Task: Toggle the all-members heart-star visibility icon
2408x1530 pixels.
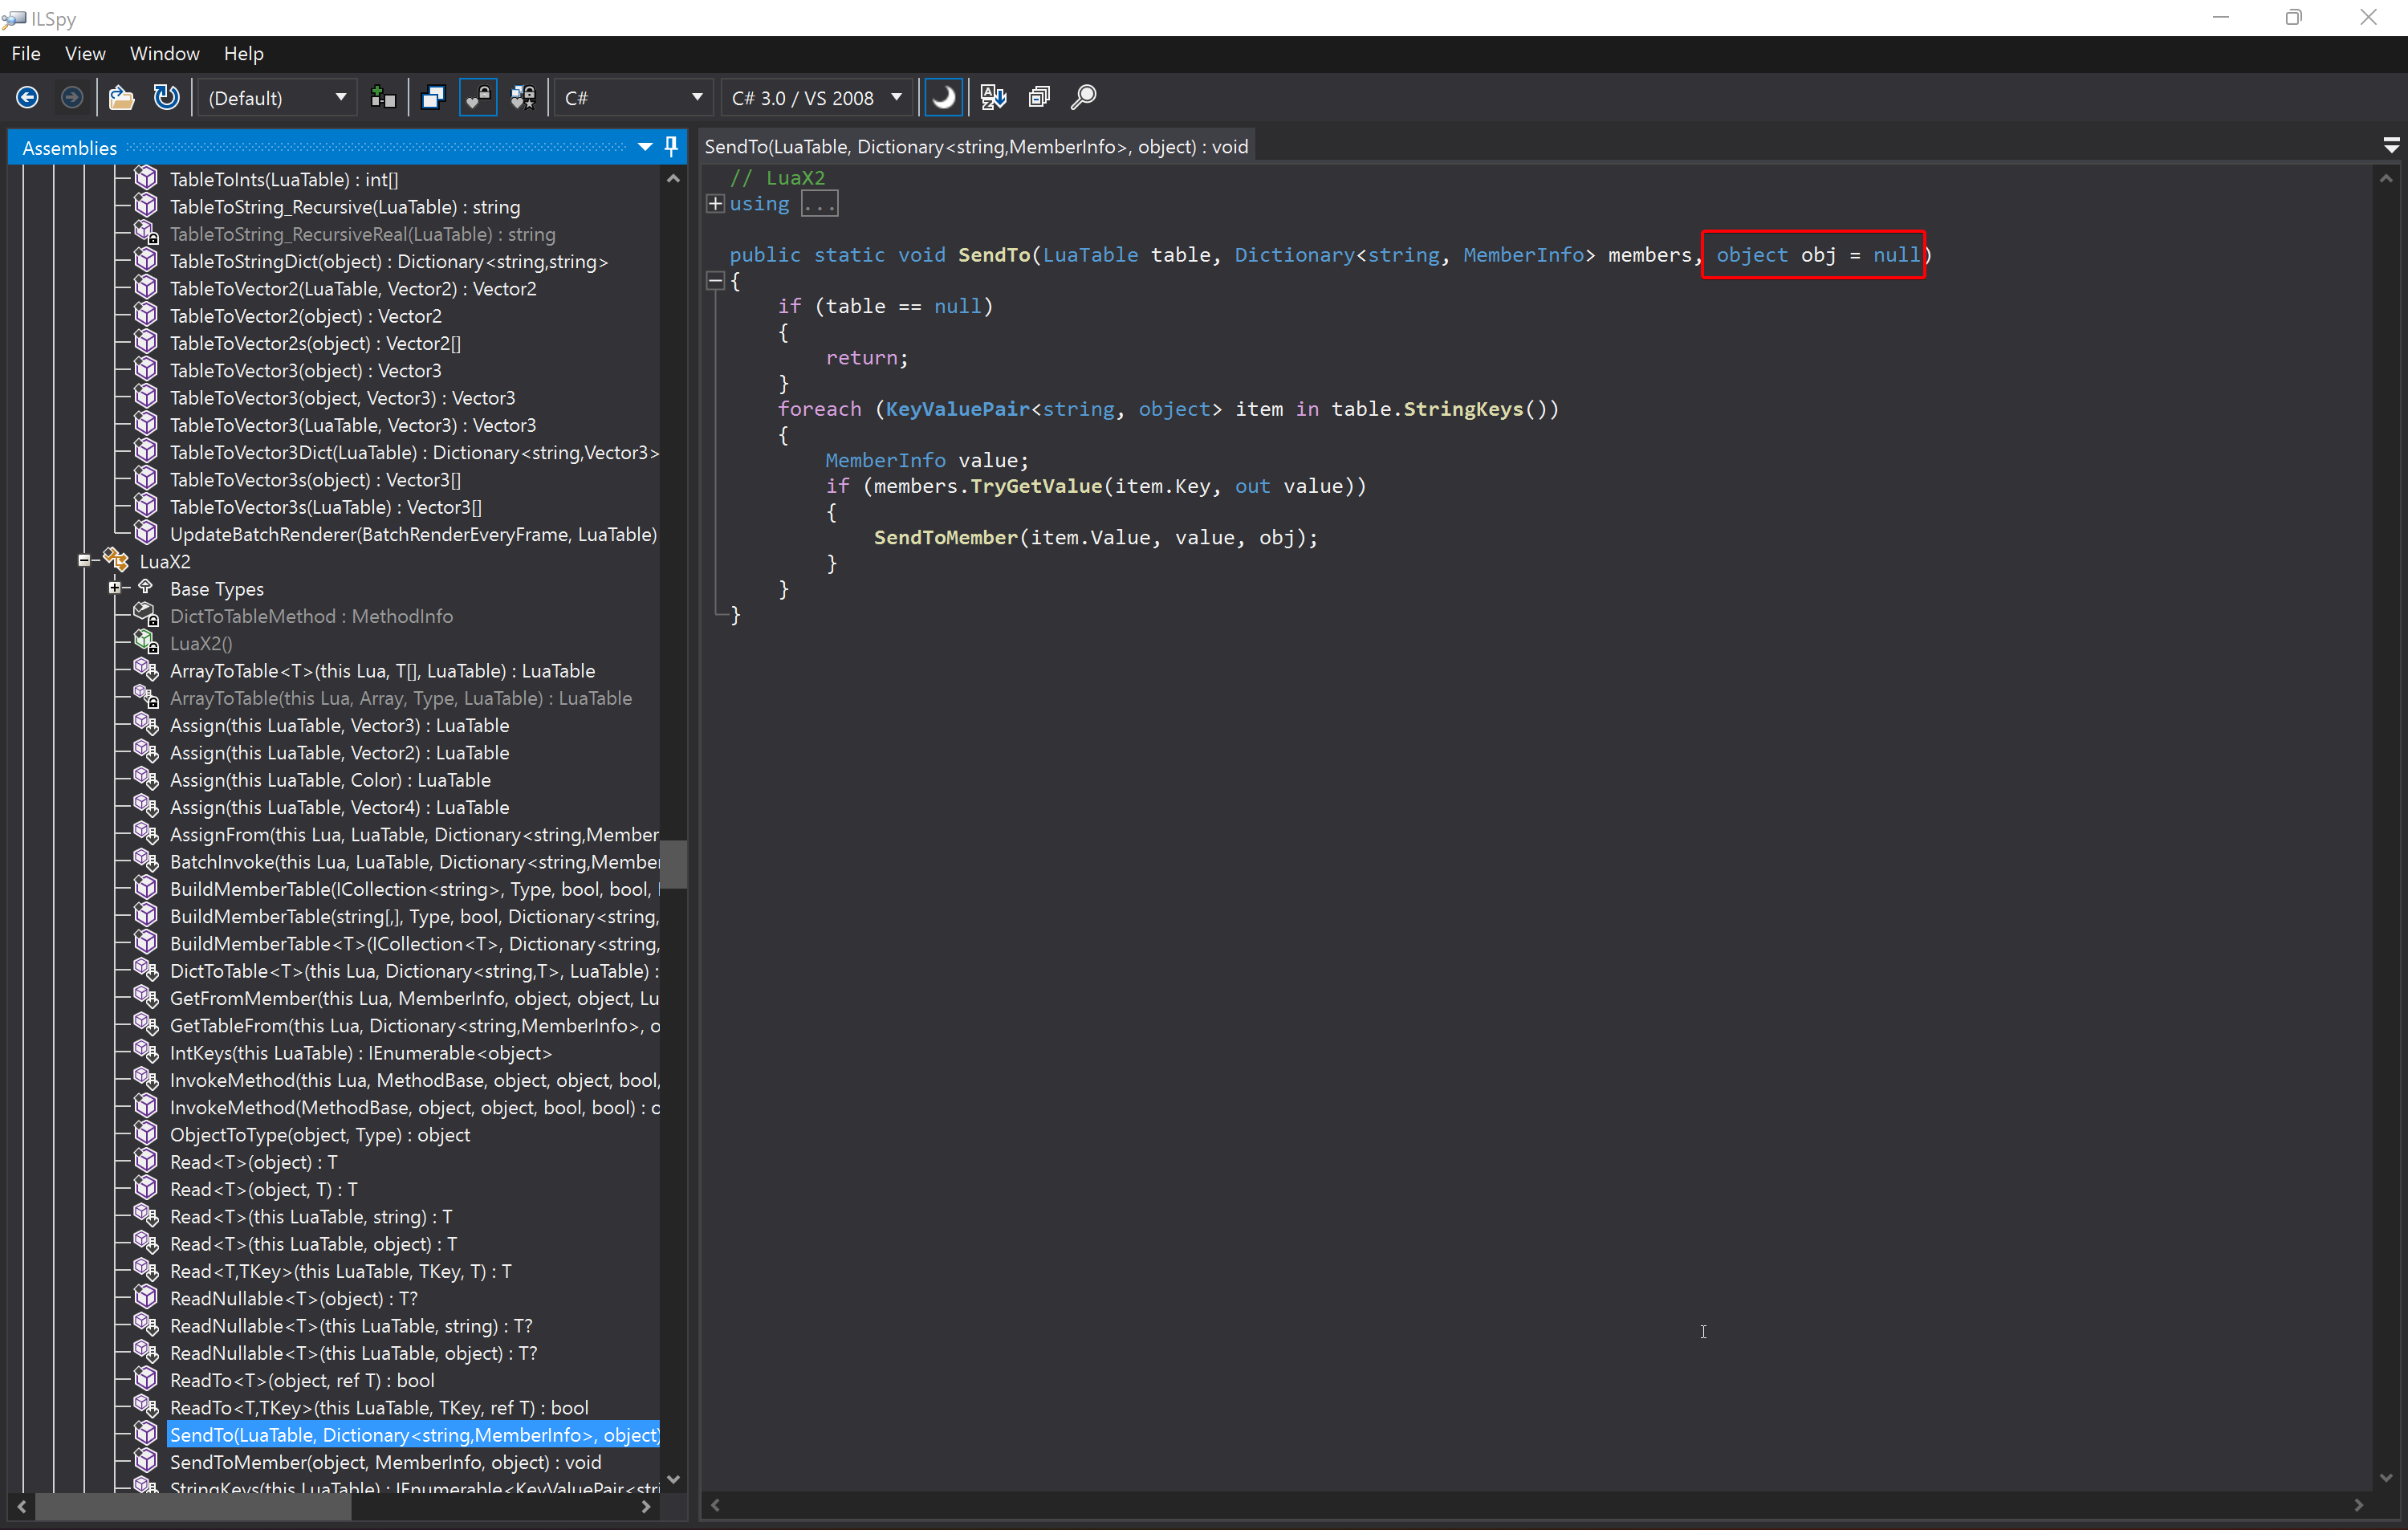Action: pyautogui.click(x=523, y=97)
